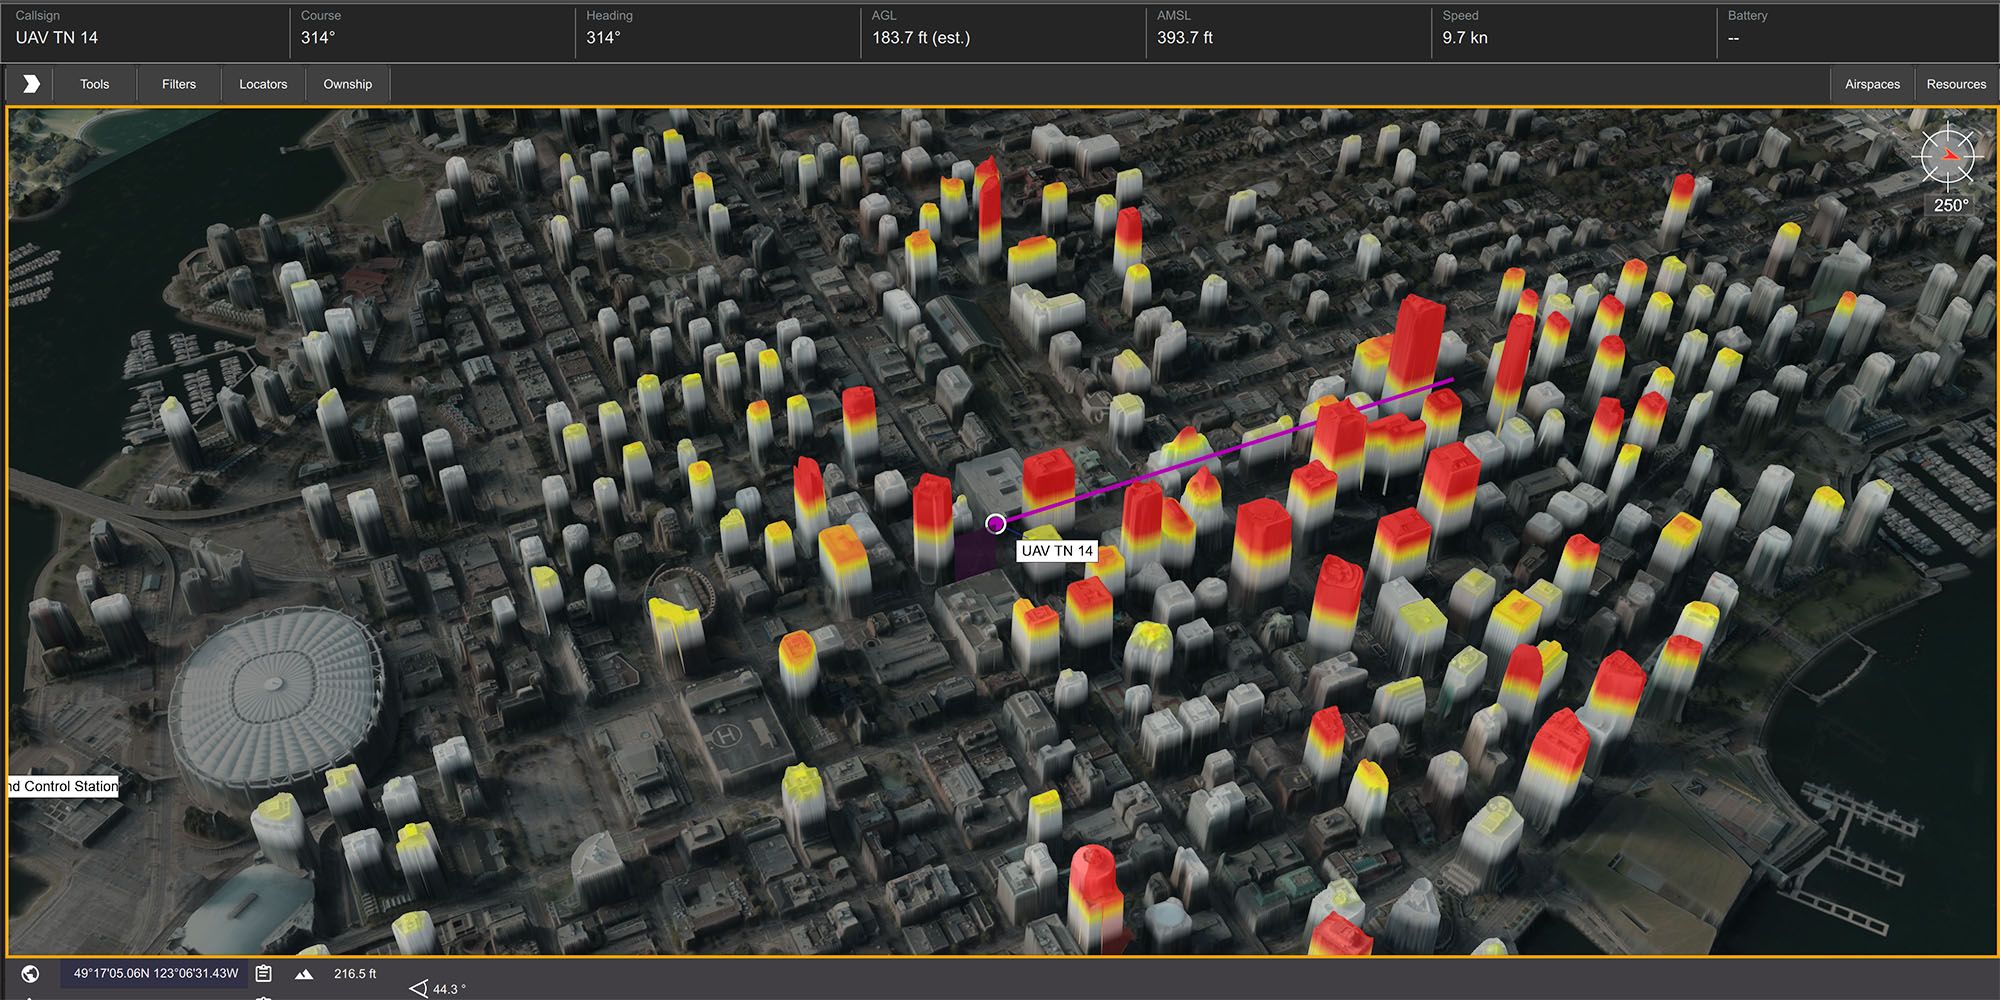2000x1000 pixels.
Task: Click the UAV TN 14 callsign label
Action: (x=1055, y=550)
